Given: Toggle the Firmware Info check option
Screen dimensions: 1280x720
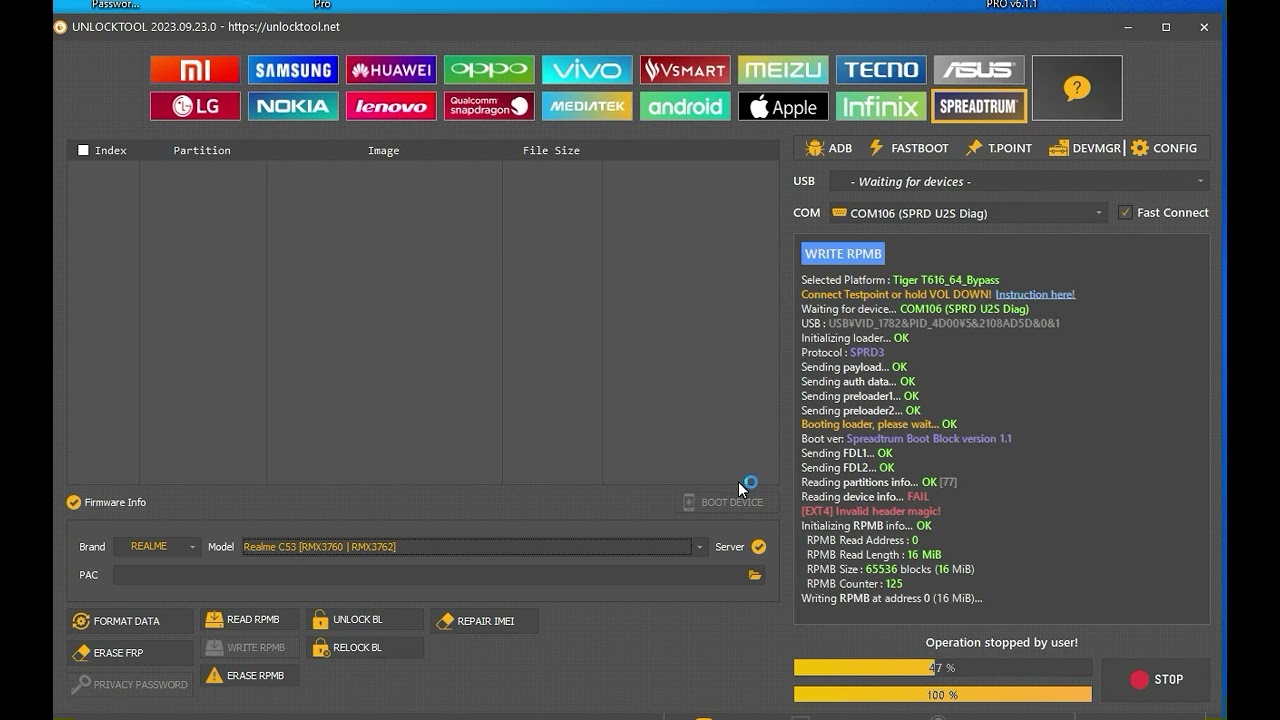Looking at the screenshot, I should pos(73,502).
